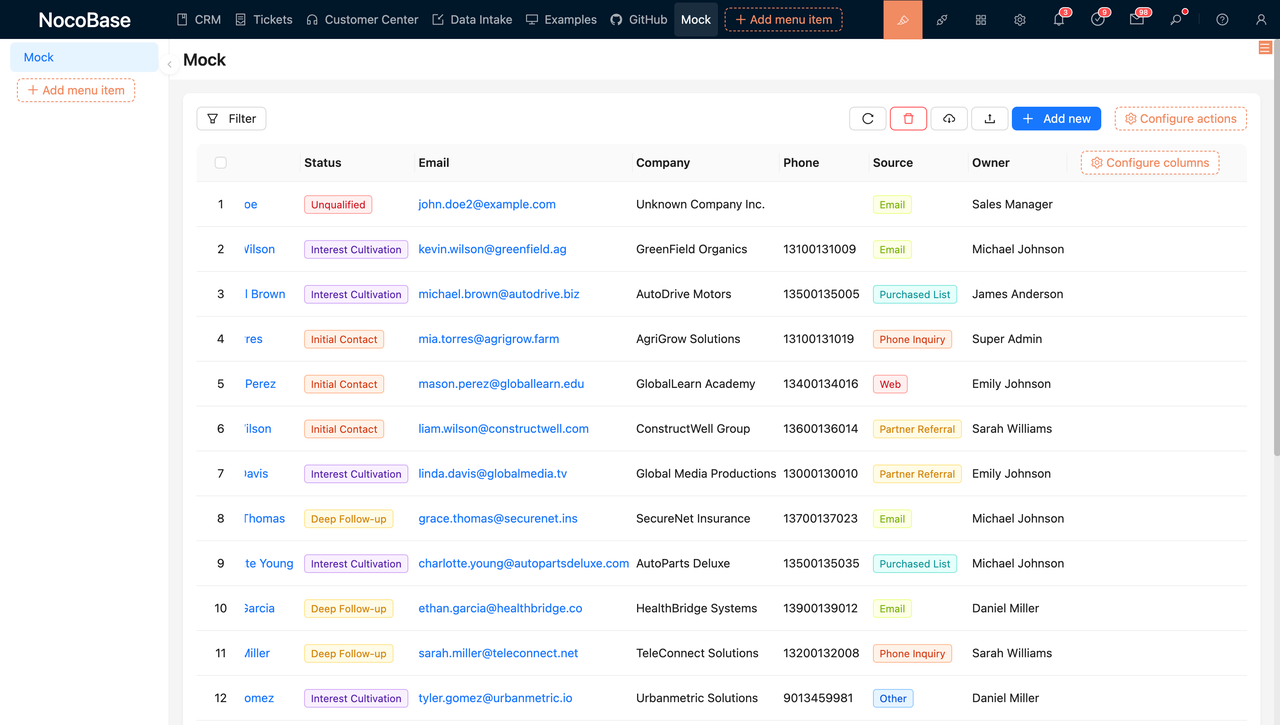Click the Web source tag

pyautogui.click(x=890, y=385)
